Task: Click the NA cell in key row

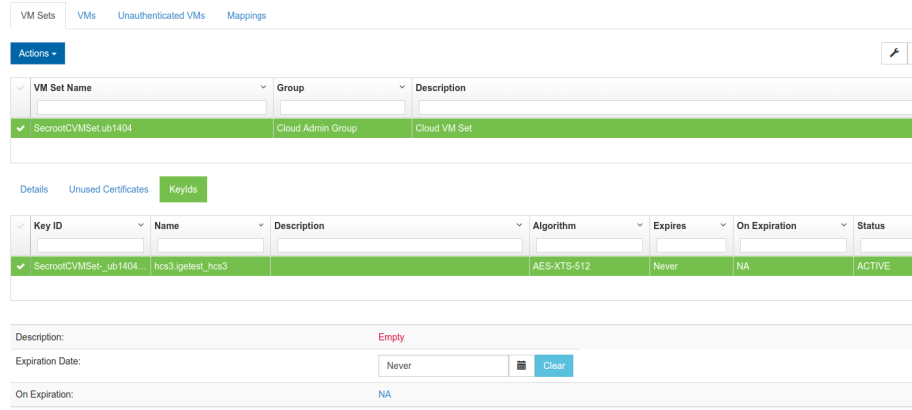Action: [793, 266]
